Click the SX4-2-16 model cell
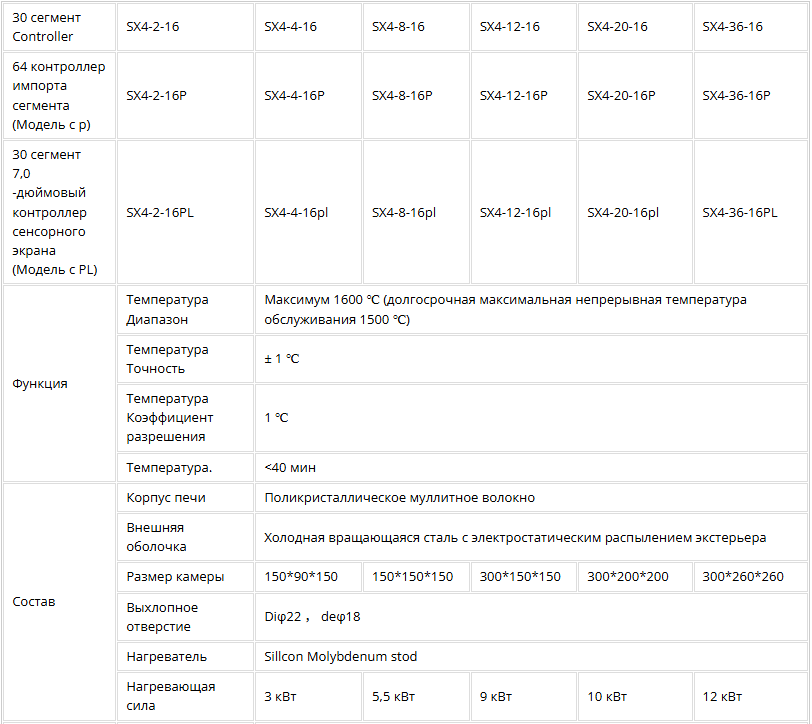812x724 pixels. [153, 27]
